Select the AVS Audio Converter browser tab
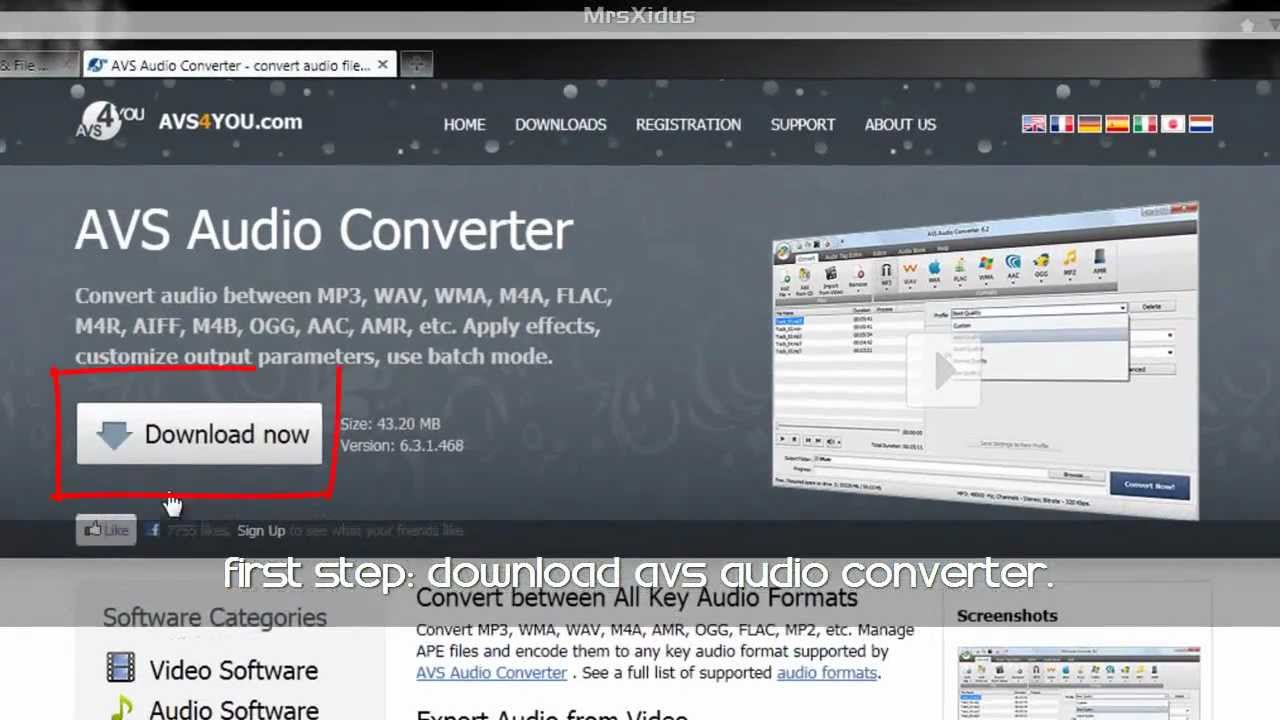 coord(240,65)
